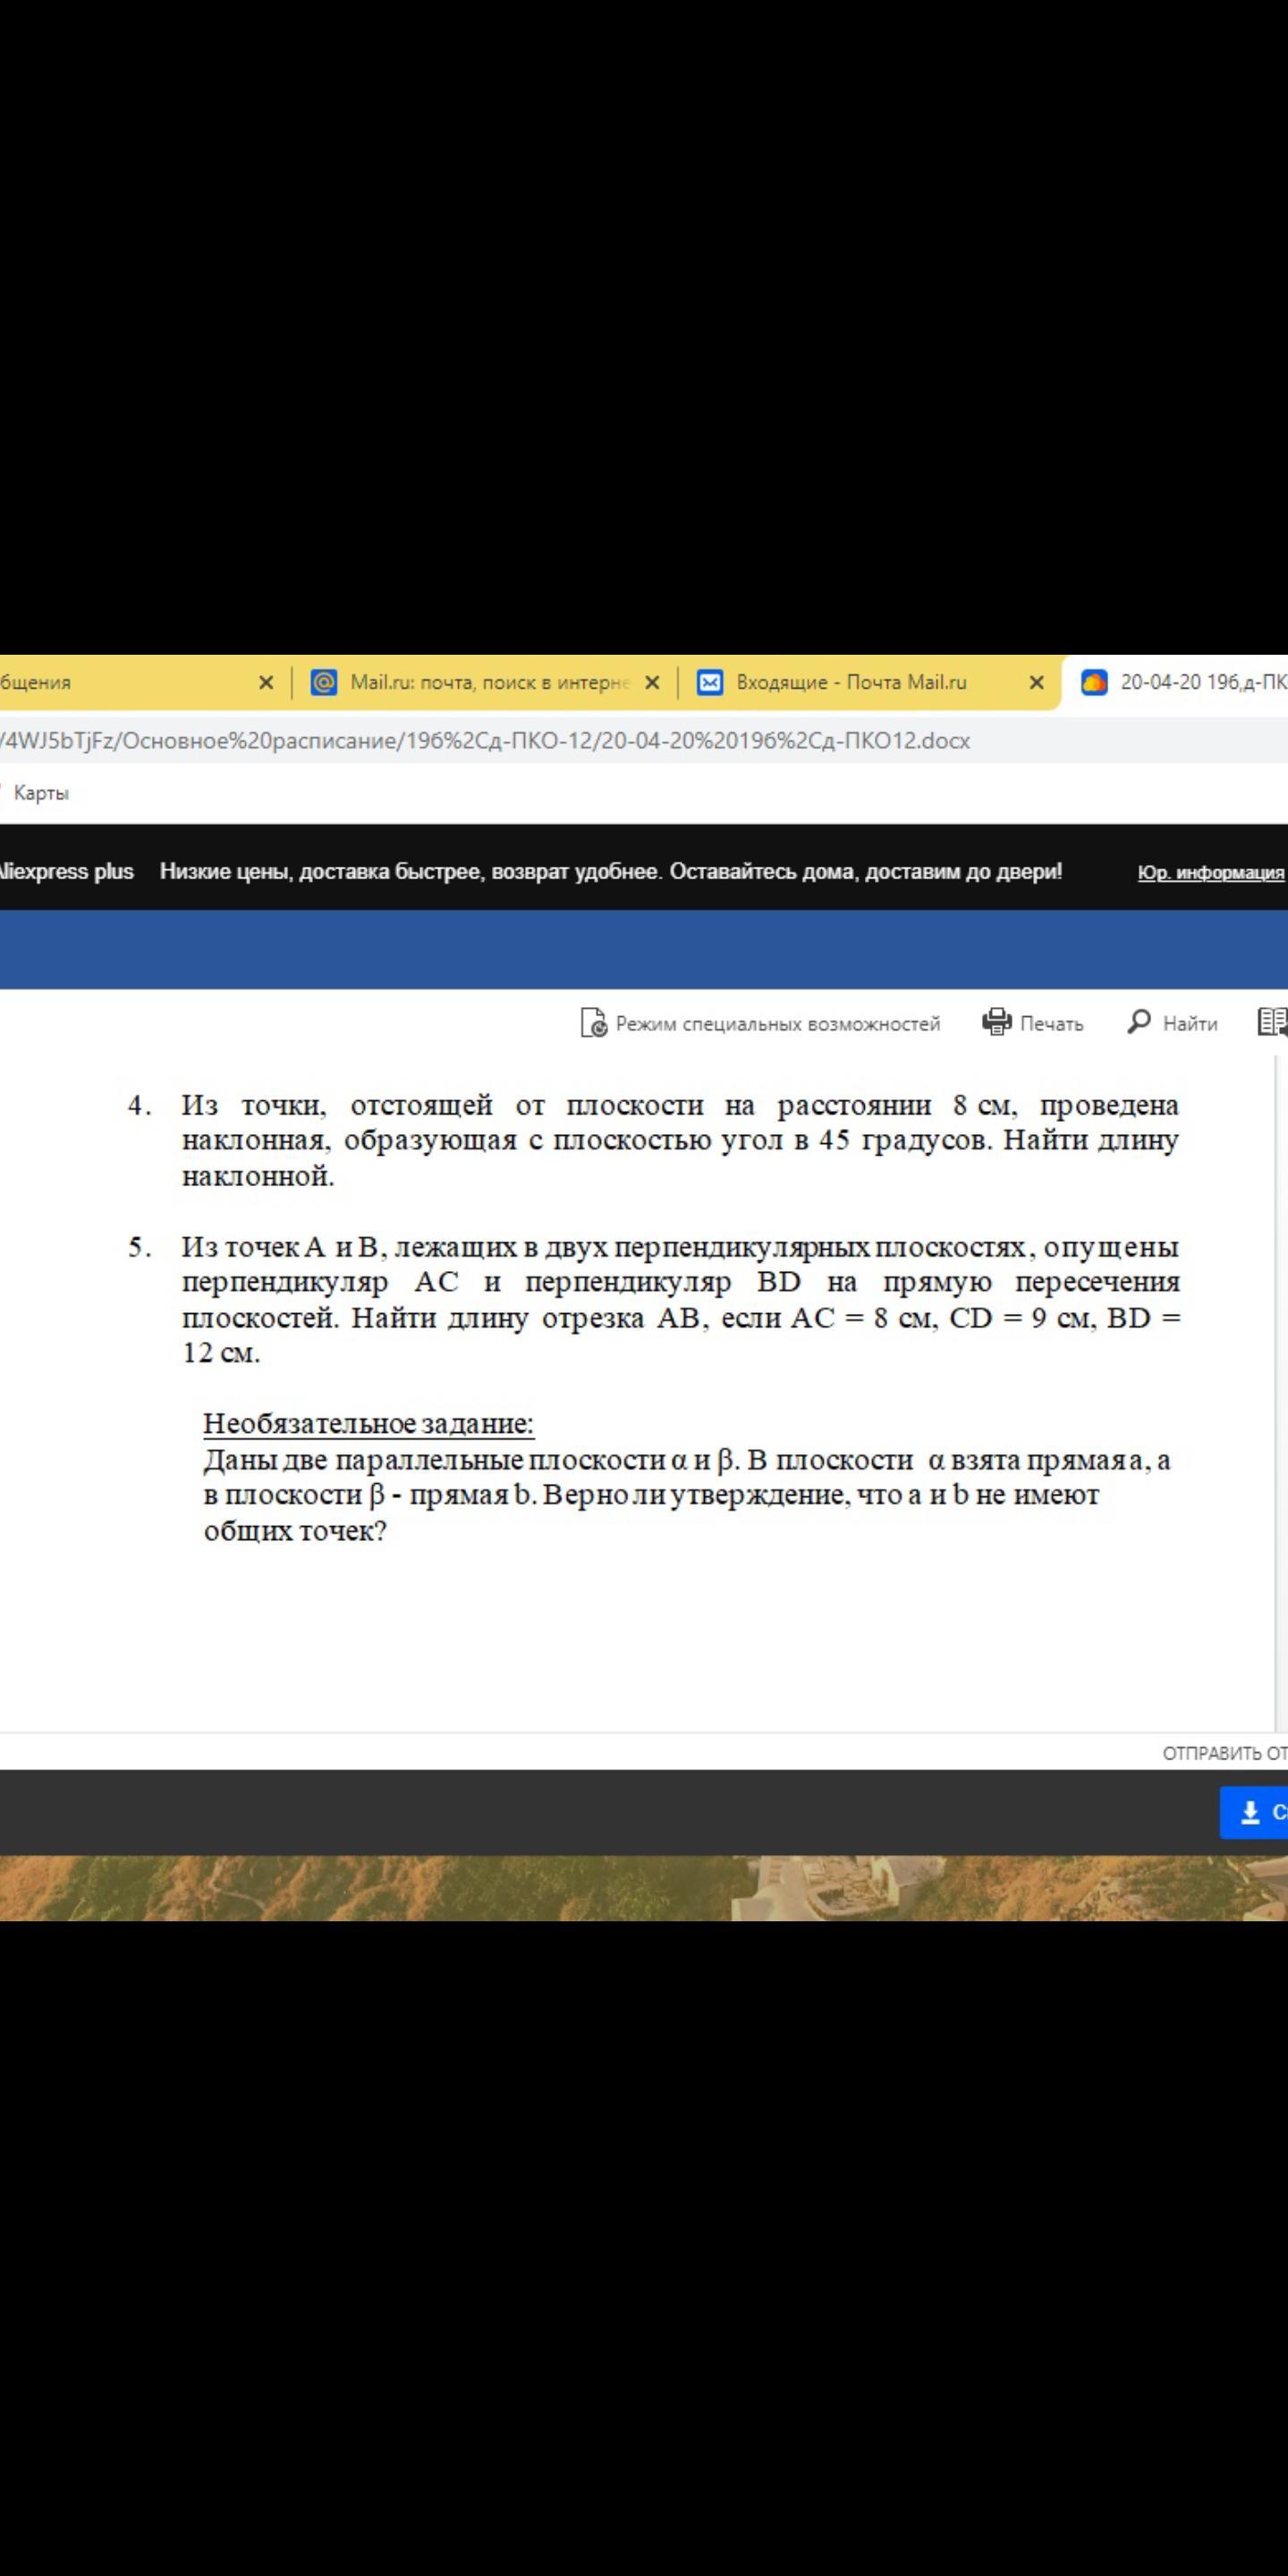Click the Mail.ru @ favicon on tab
This screenshot has height=2576, width=1288.
[x=324, y=683]
